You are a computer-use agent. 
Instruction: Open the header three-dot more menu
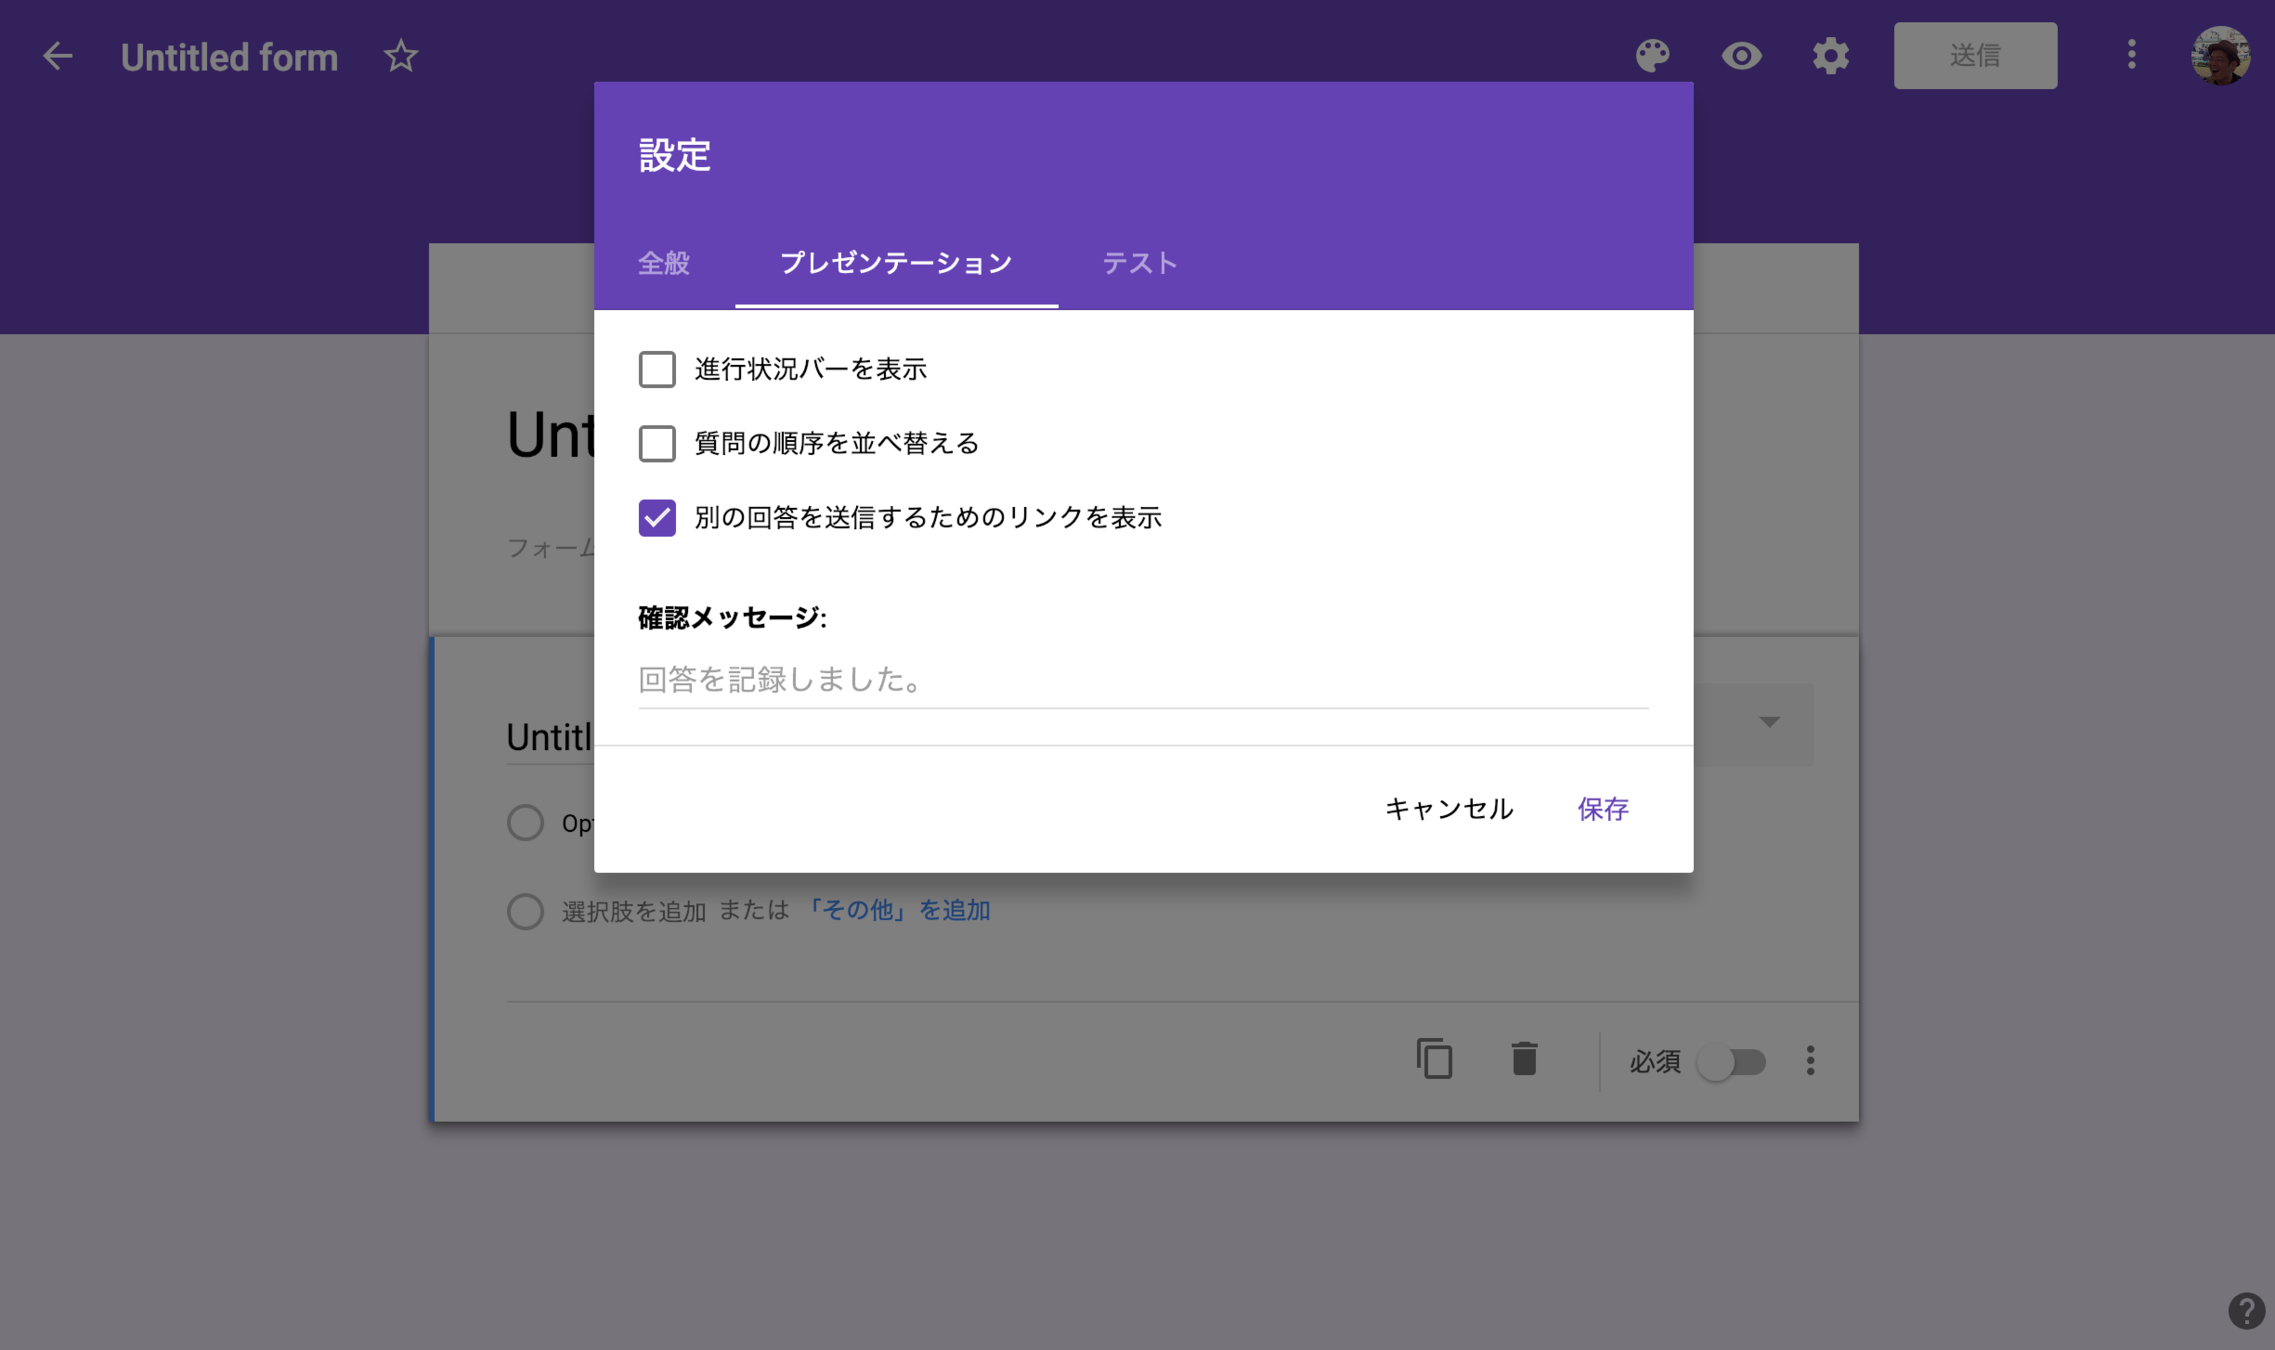click(x=2131, y=55)
